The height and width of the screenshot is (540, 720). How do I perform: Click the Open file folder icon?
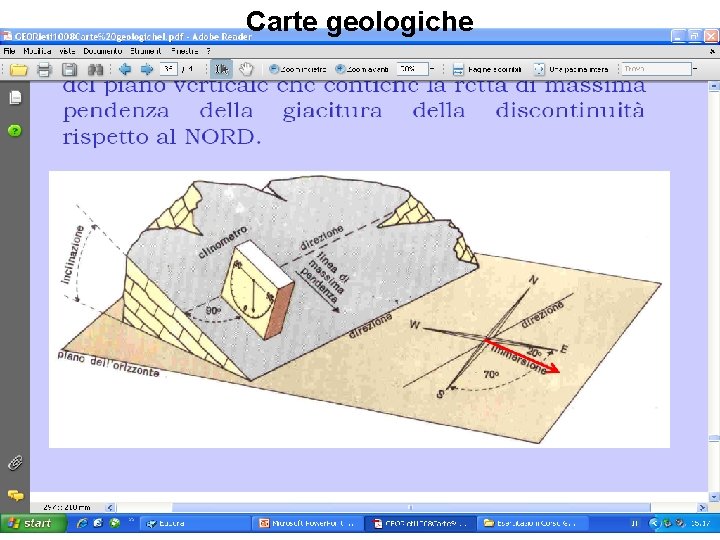19,70
